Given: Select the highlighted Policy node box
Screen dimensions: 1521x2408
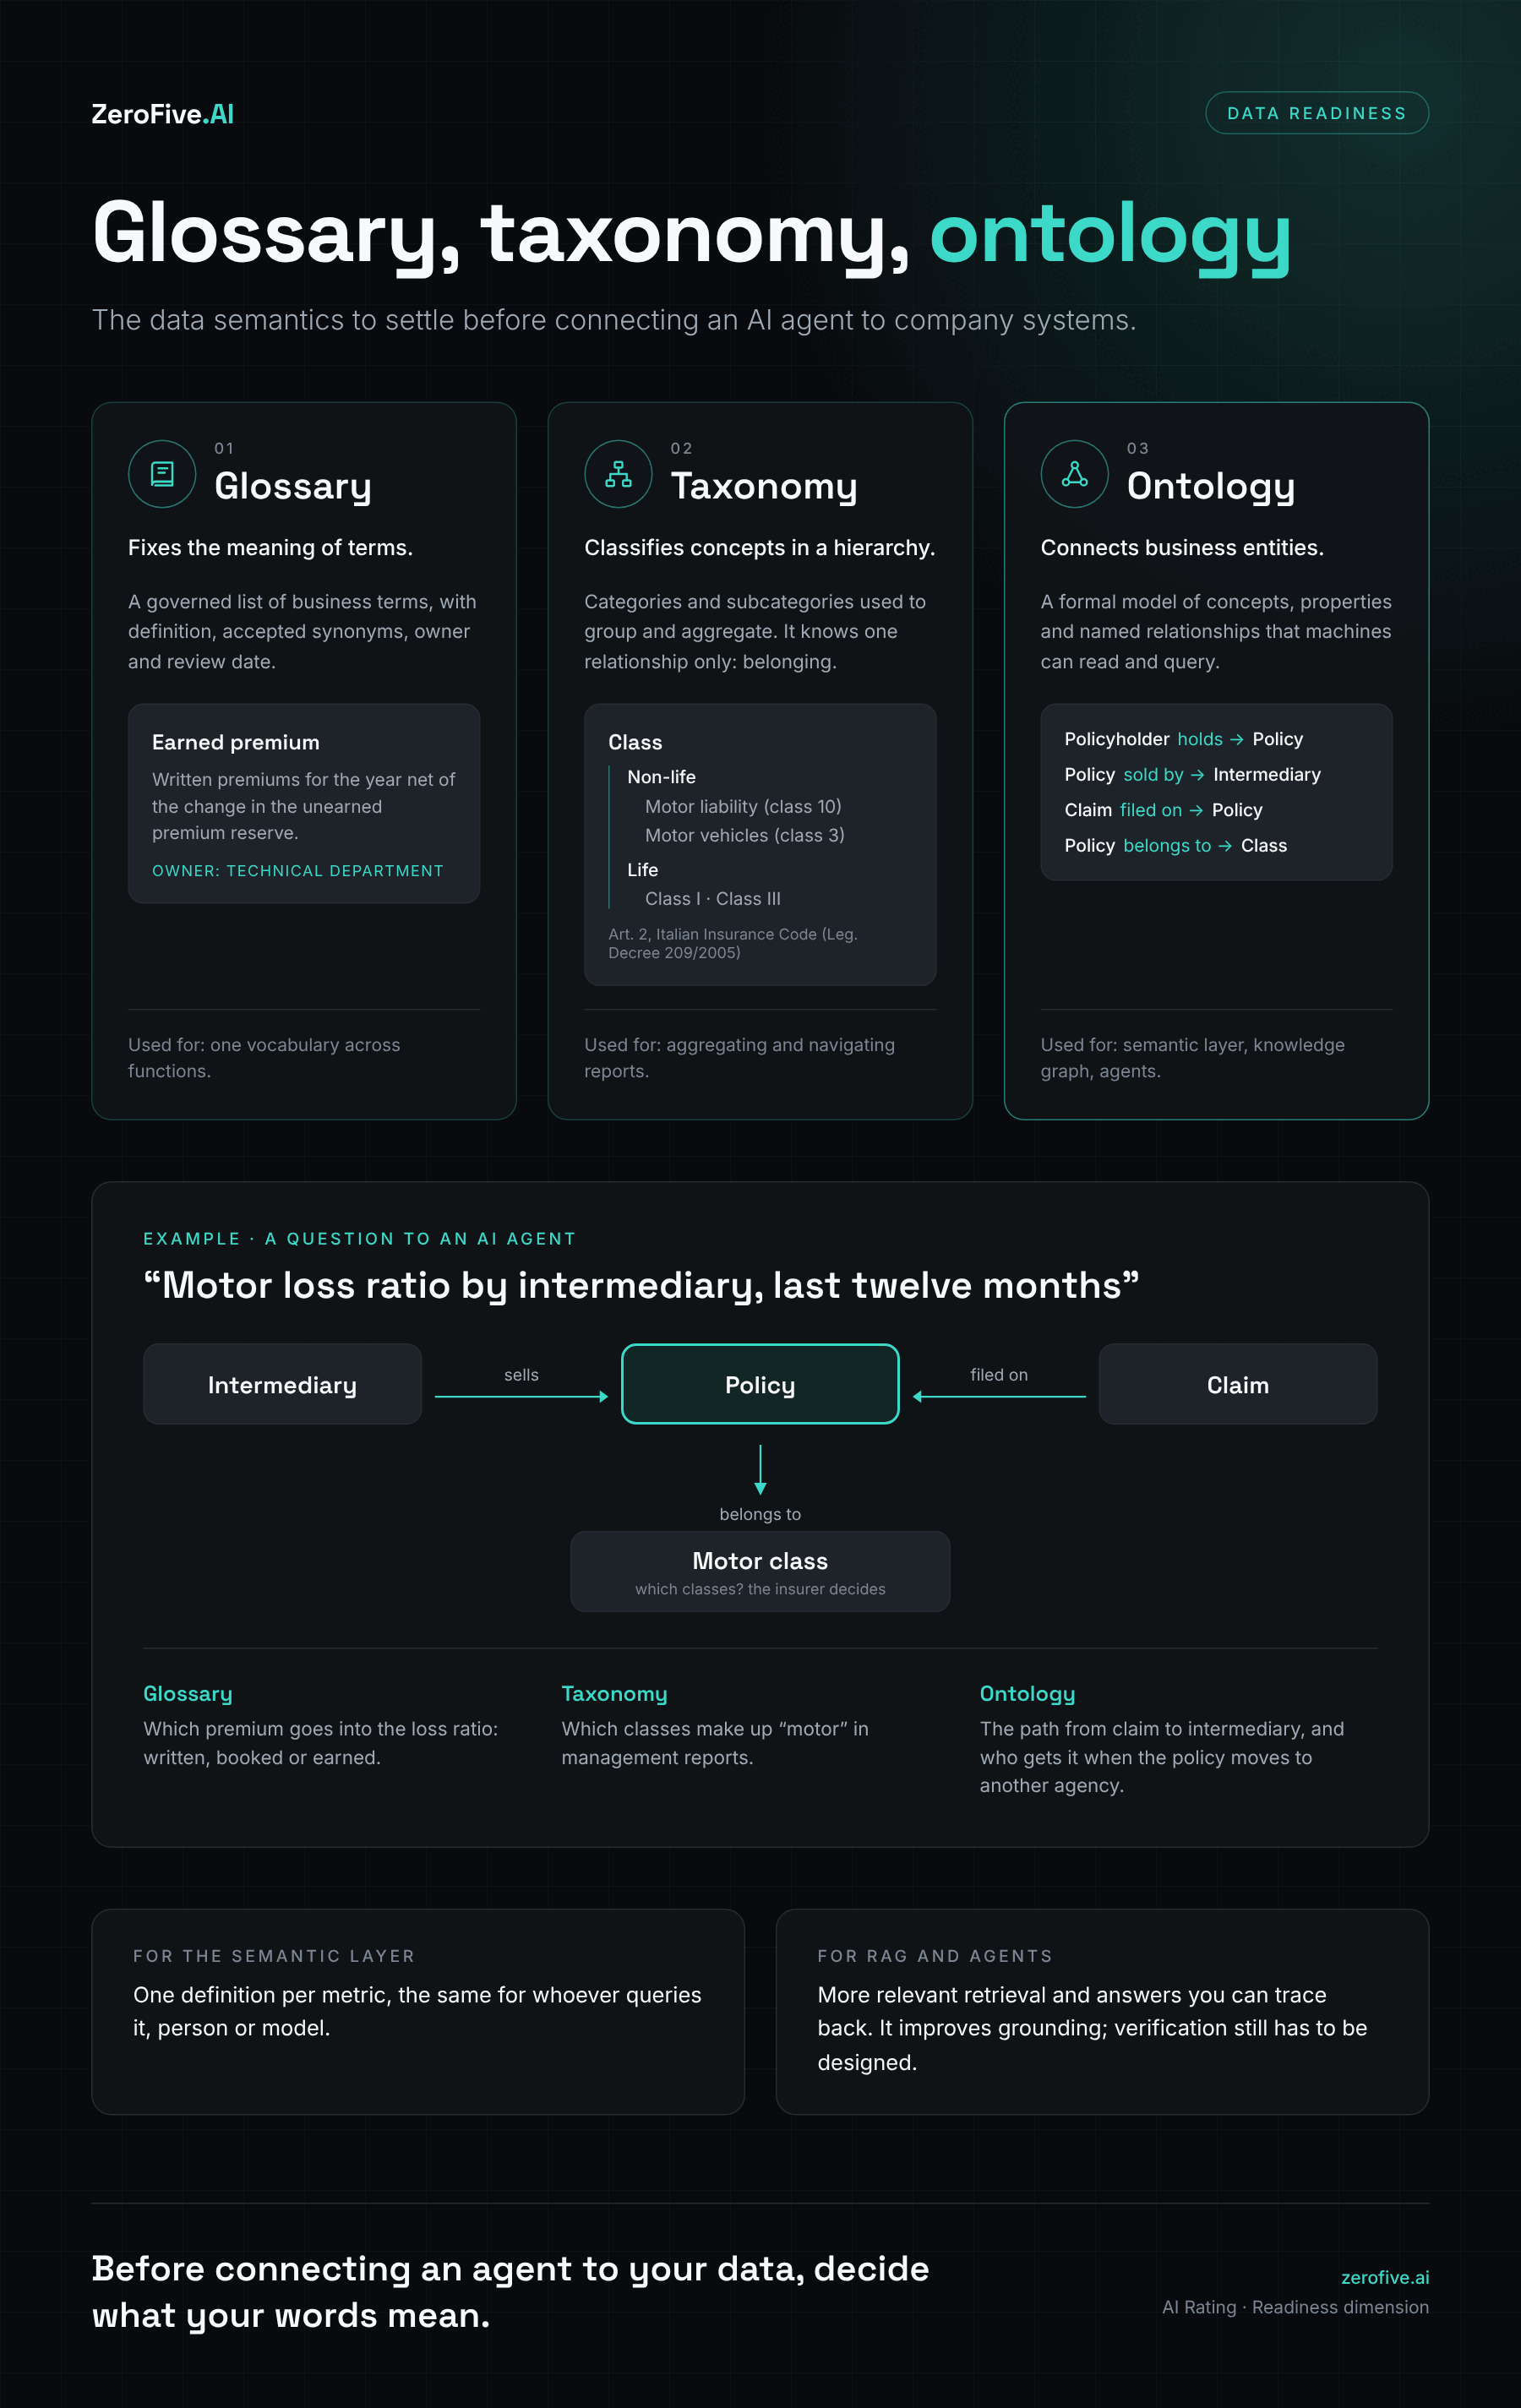Looking at the screenshot, I should pos(760,1384).
